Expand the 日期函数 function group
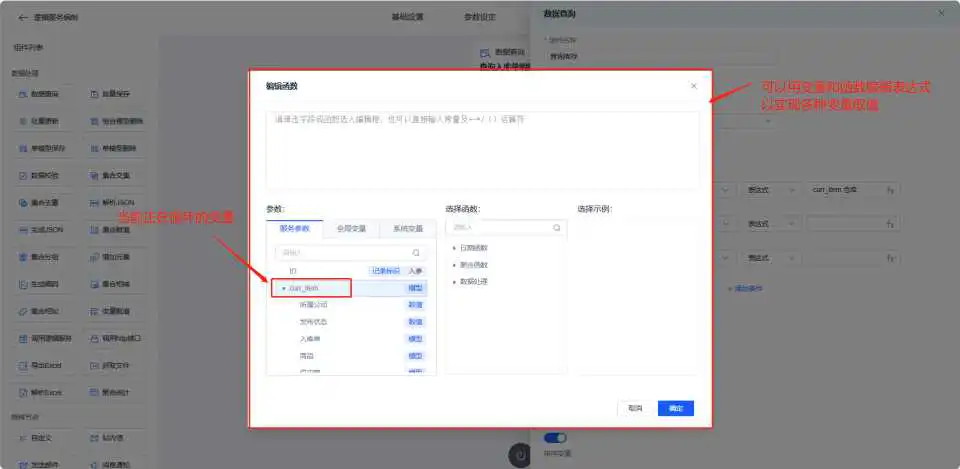The image size is (960, 469). [454, 248]
